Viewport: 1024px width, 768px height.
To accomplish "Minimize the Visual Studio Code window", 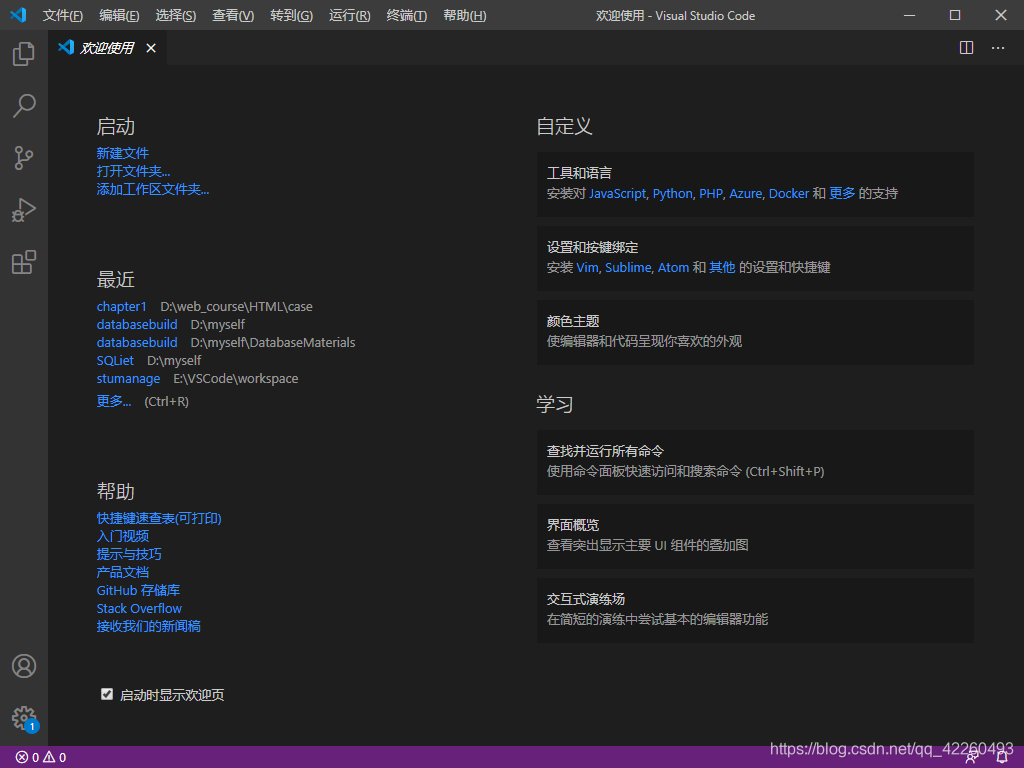I will (x=909, y=15).
